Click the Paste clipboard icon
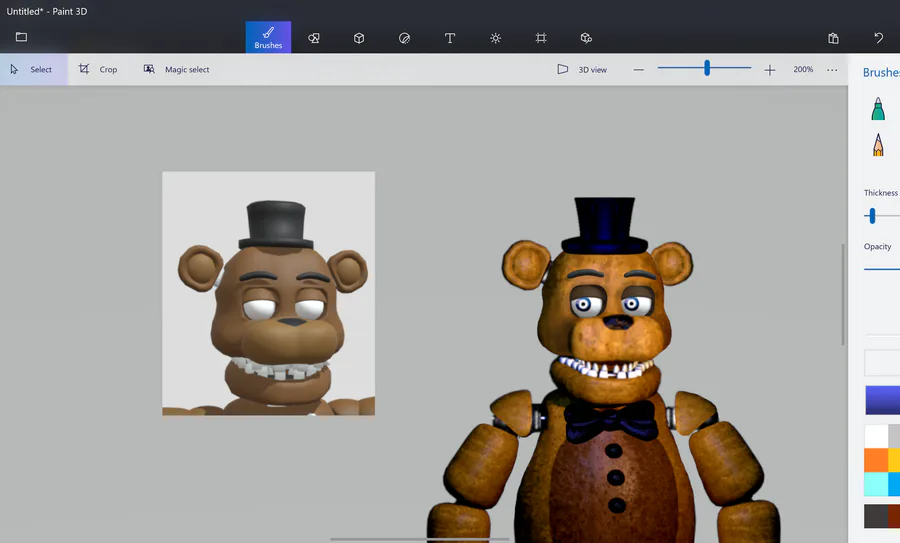 (833, 38)
